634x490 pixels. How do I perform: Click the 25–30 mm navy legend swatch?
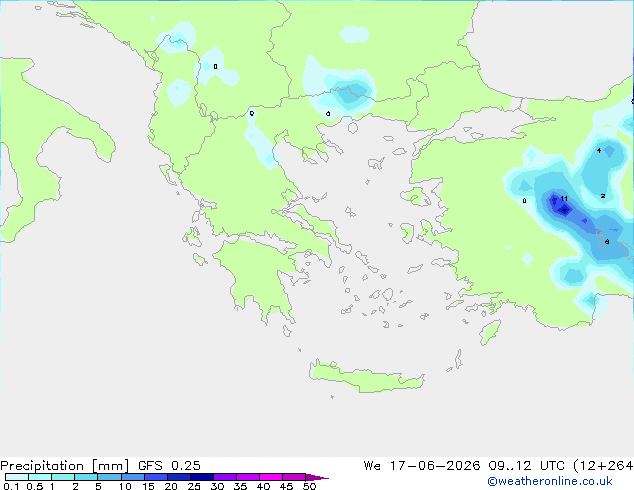tap(201, 477)
